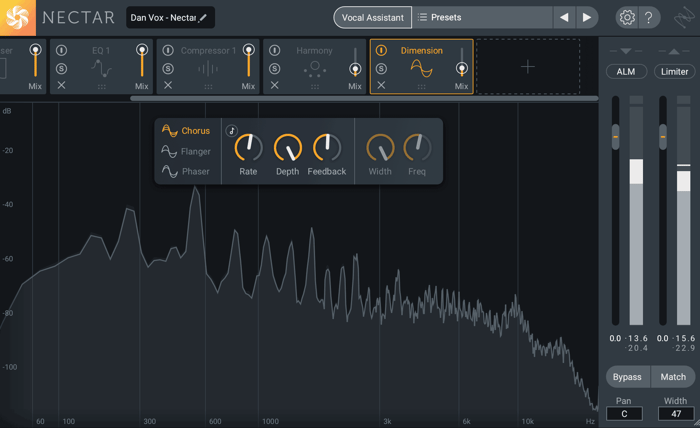Click the Match gain button
The height and width of the screenshot is (428, 700).
pyautogui.click(x=673, y=377)
